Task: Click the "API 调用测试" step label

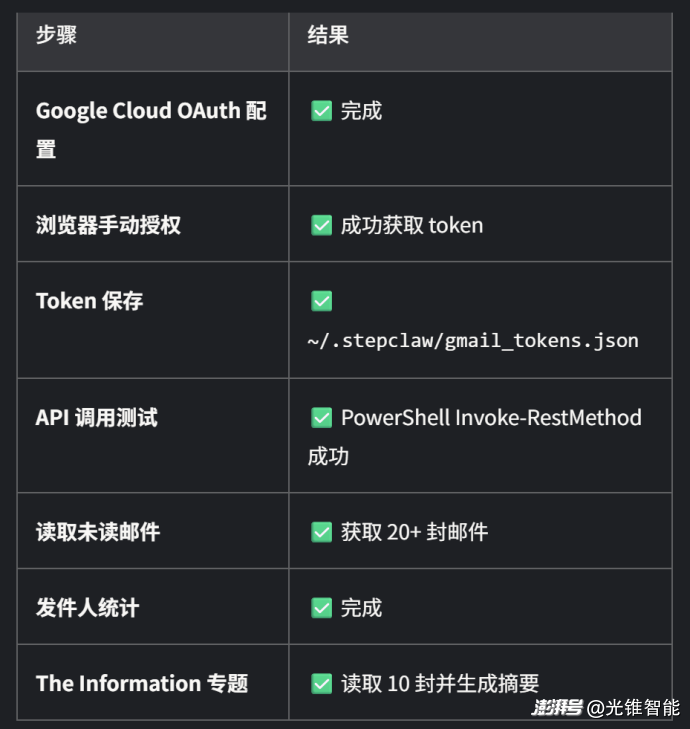Action: pos(96,417)
